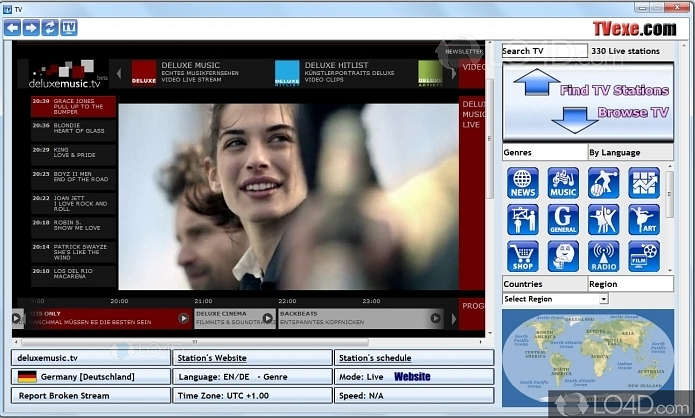This screenshot has width=695, height=418.
Task: Click the Search TV input field
Action: (x=544, y=51)
